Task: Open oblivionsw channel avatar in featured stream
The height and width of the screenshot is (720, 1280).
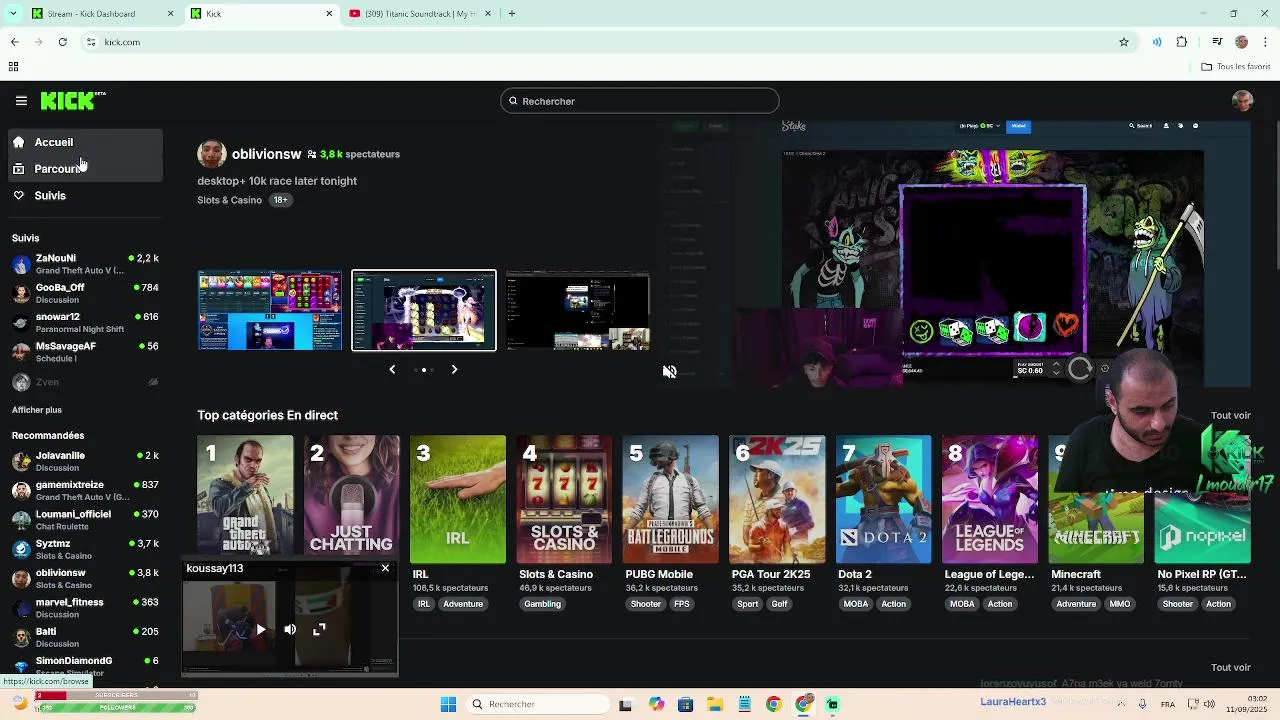Action: click(211, 154)
